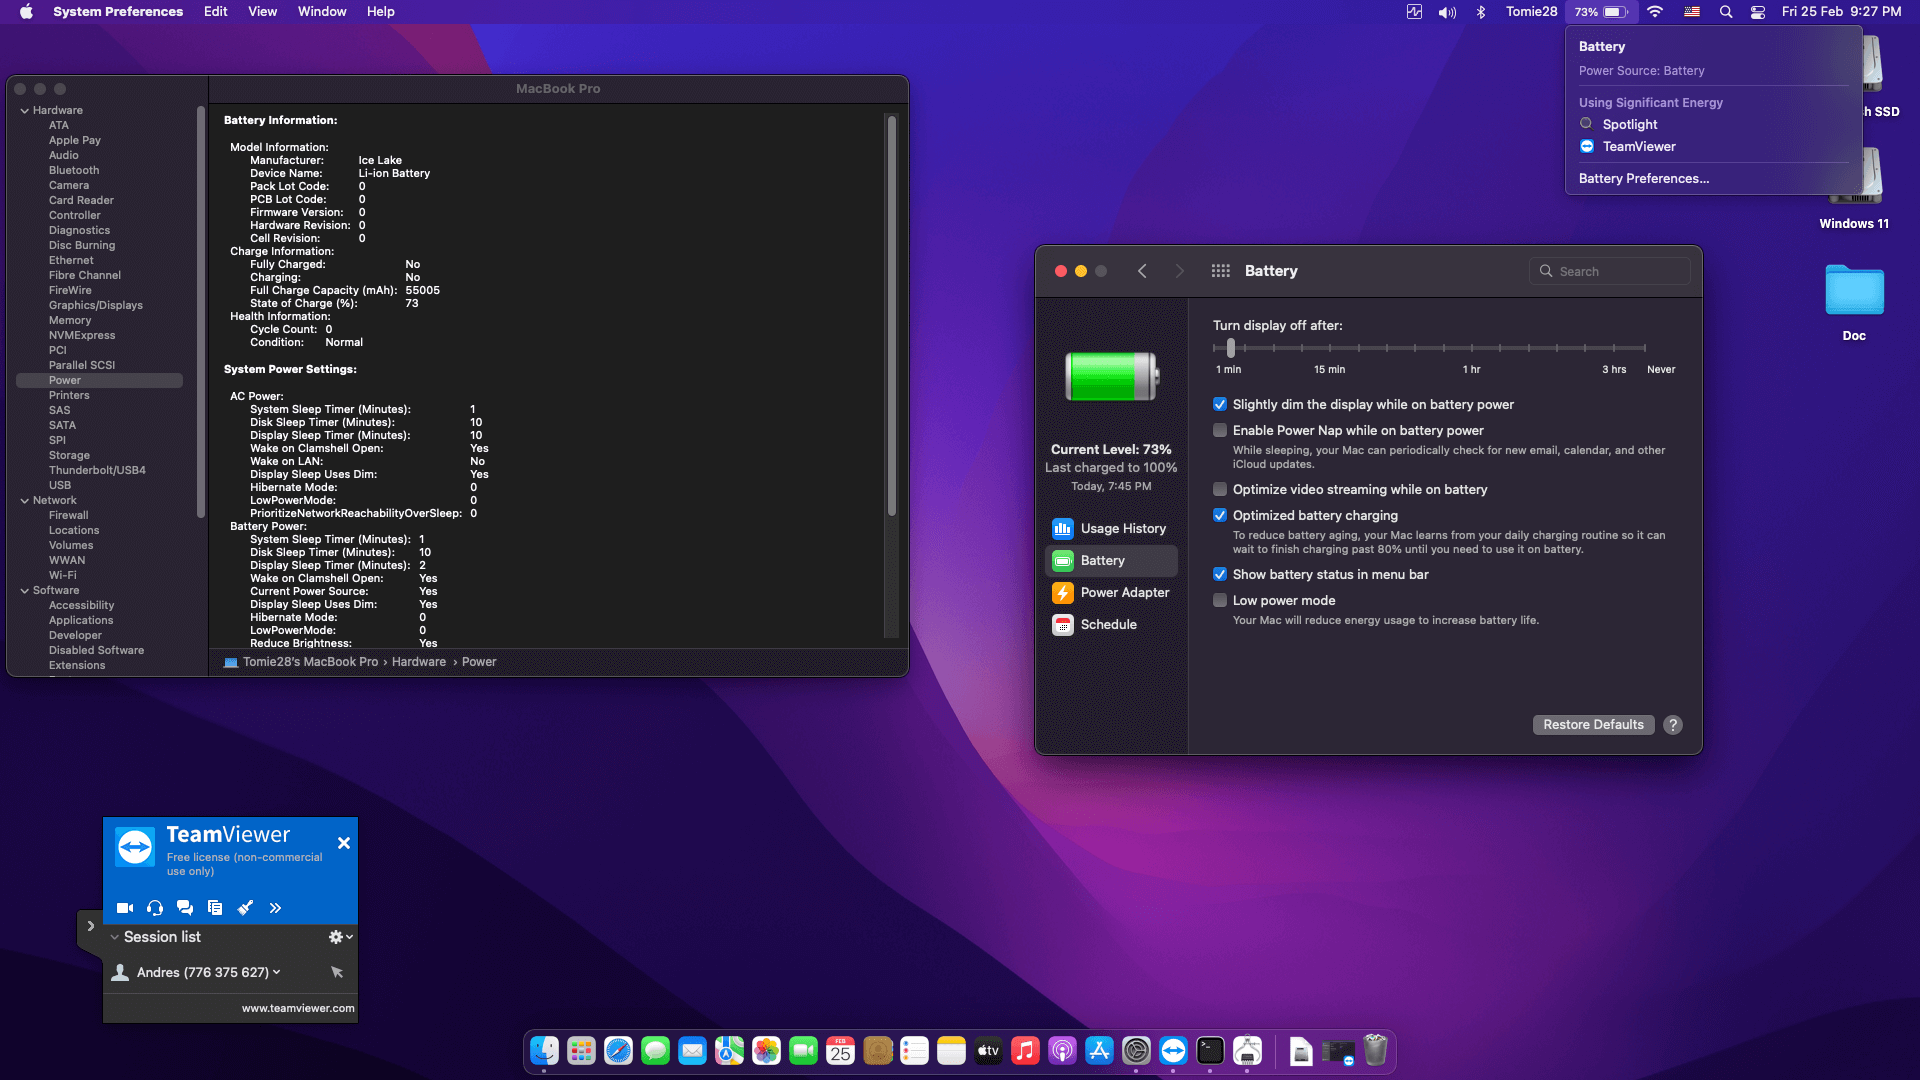Show all preferences grid icon
The image size is (1920, 1080).
click(1220, 271)
